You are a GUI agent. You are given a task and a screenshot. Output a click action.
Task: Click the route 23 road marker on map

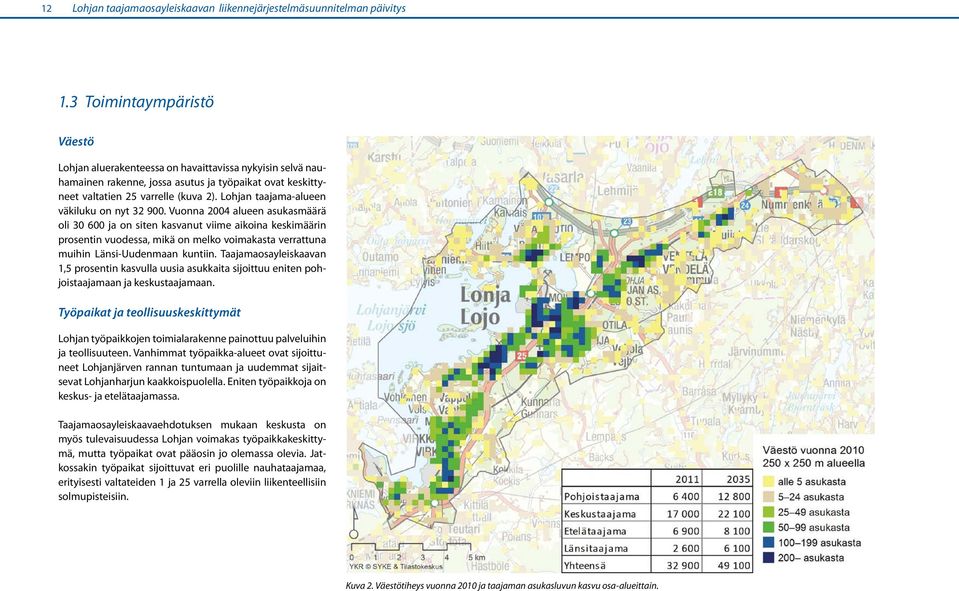[626, 221]
